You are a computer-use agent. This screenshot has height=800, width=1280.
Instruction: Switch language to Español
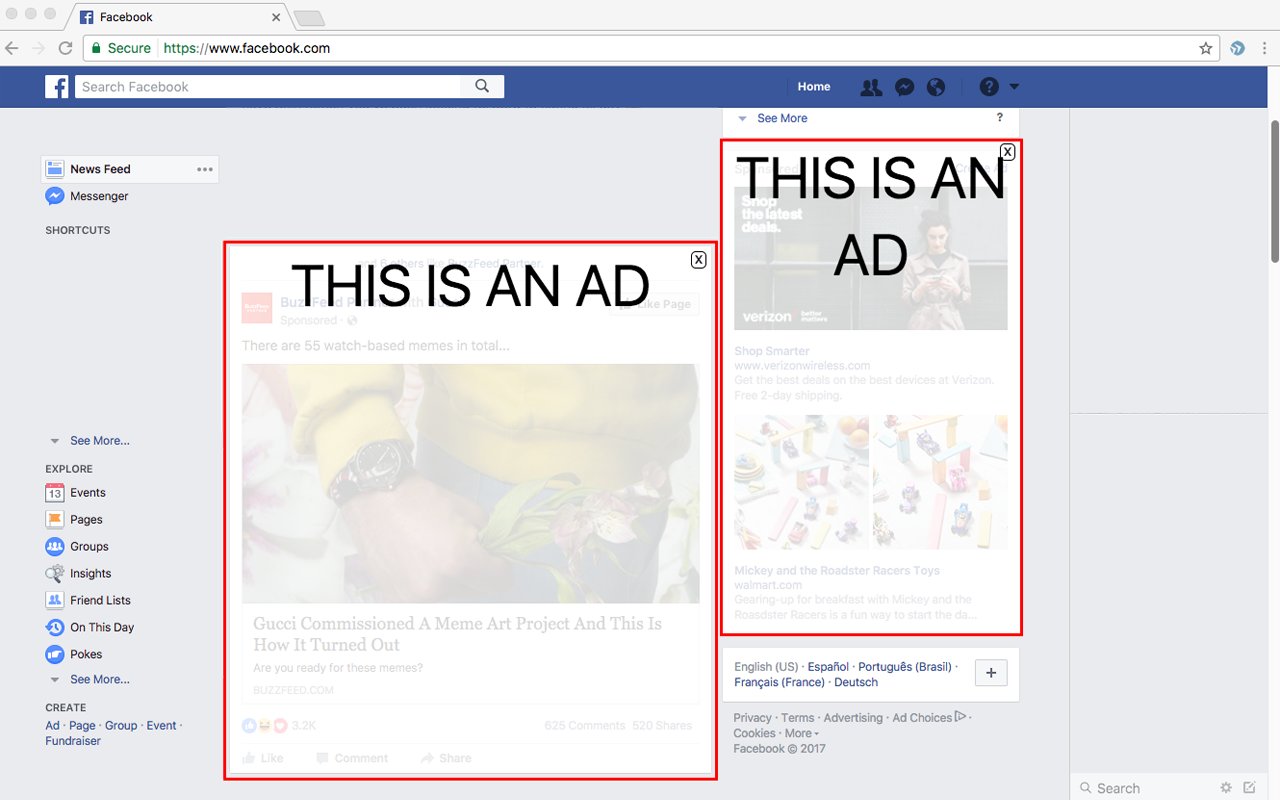(x=827, y=666)
